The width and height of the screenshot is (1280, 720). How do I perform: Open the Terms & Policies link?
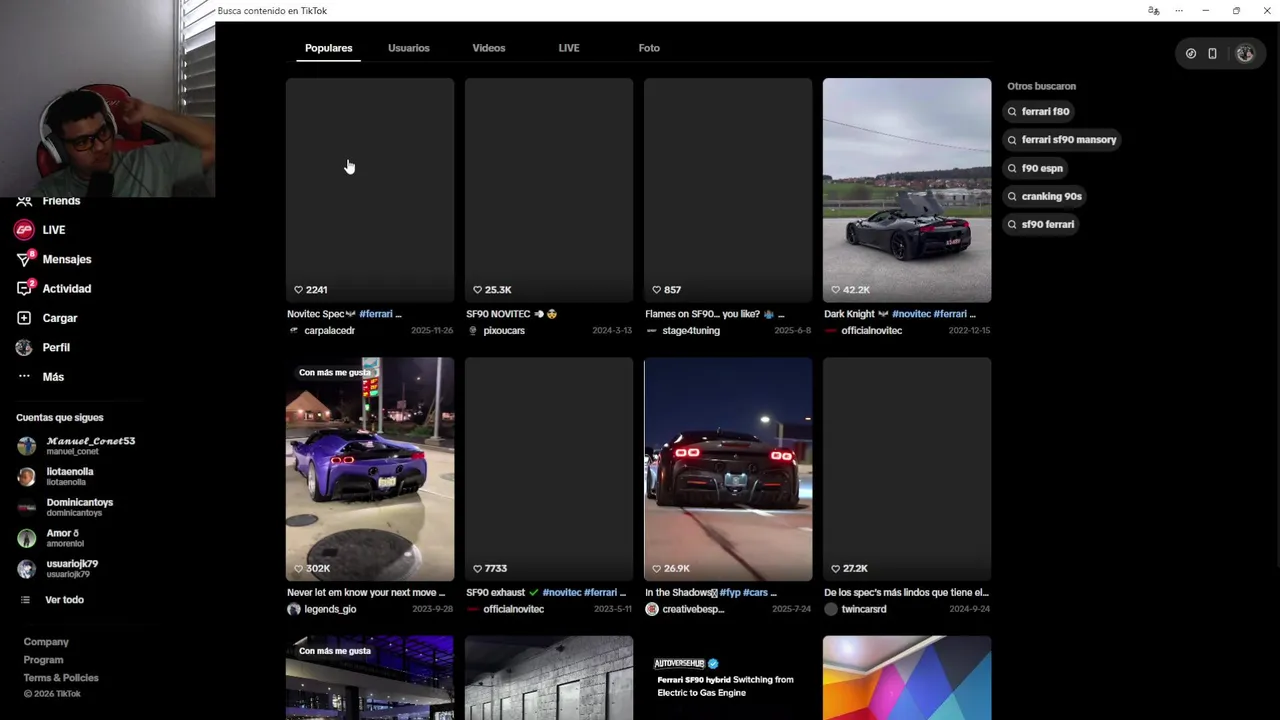point(61,678)
